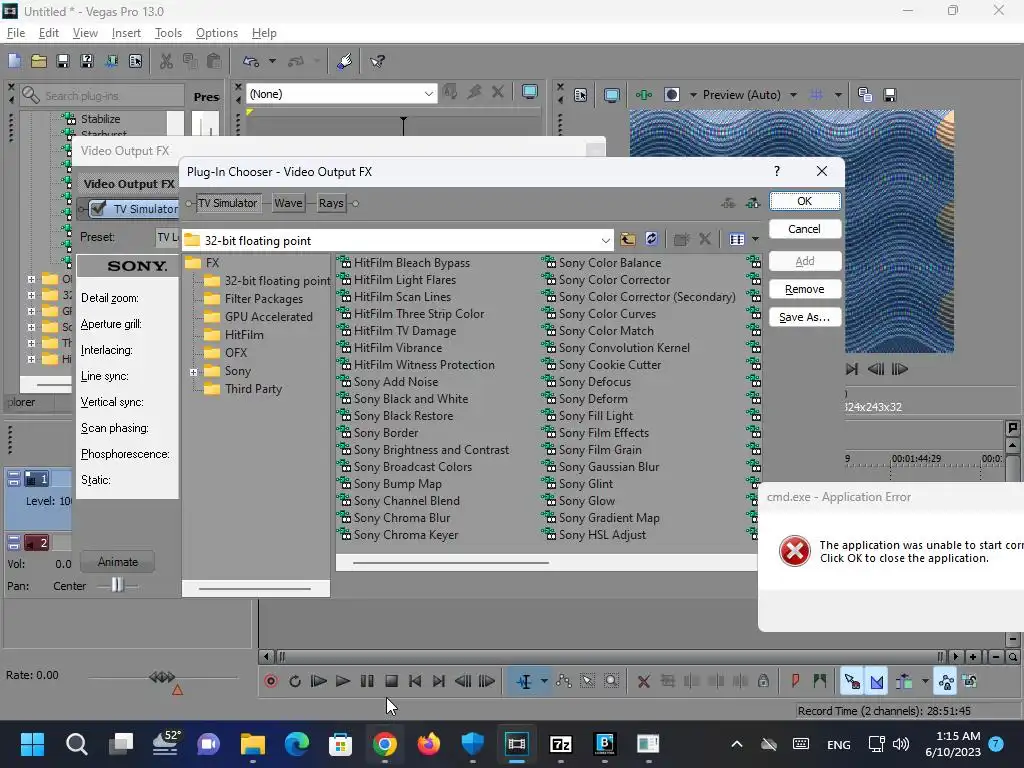Screen dimensions: 1024x768
Task: Click the red Delete X icon in timeline toolbar
Action: click(643, 681)
